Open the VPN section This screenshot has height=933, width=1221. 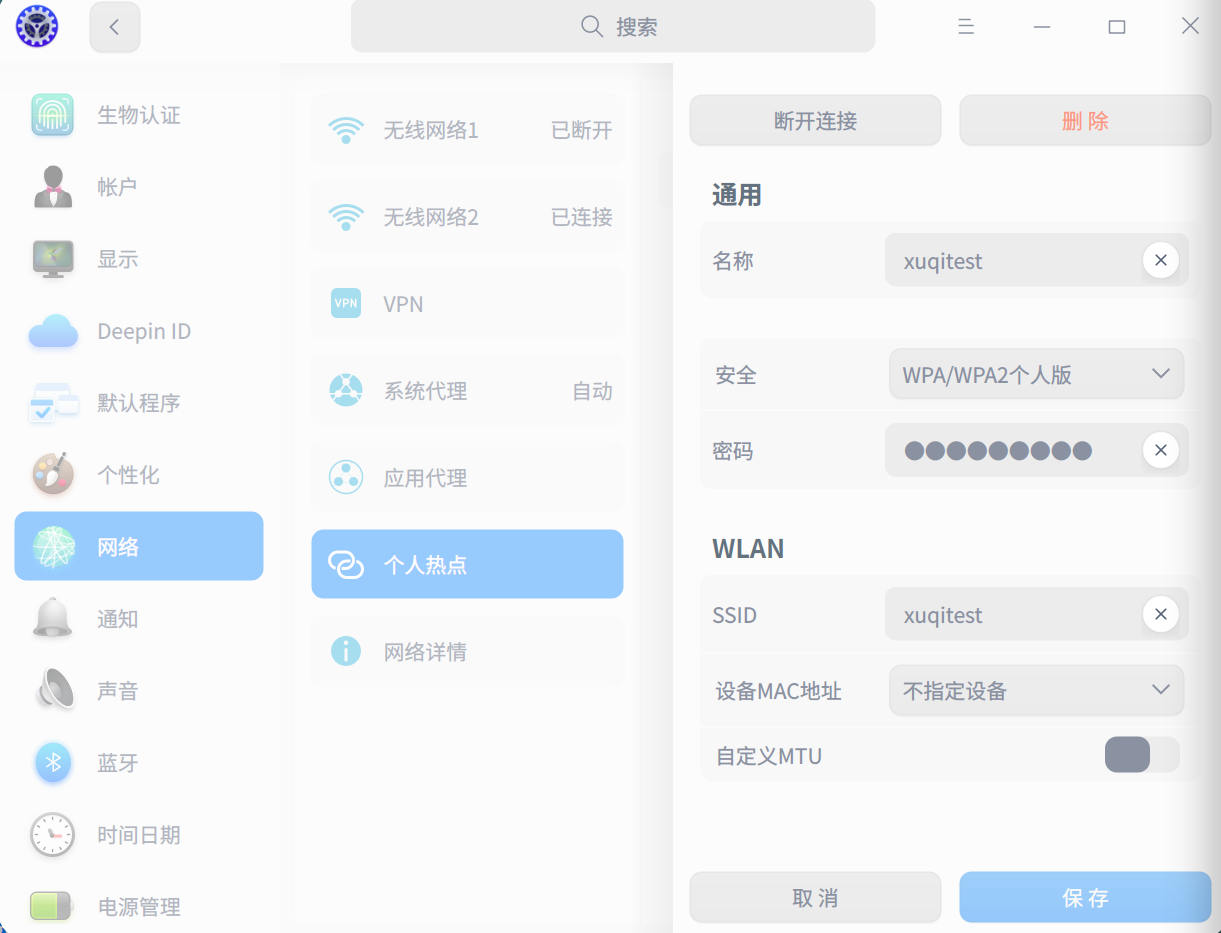pos(467,303)
